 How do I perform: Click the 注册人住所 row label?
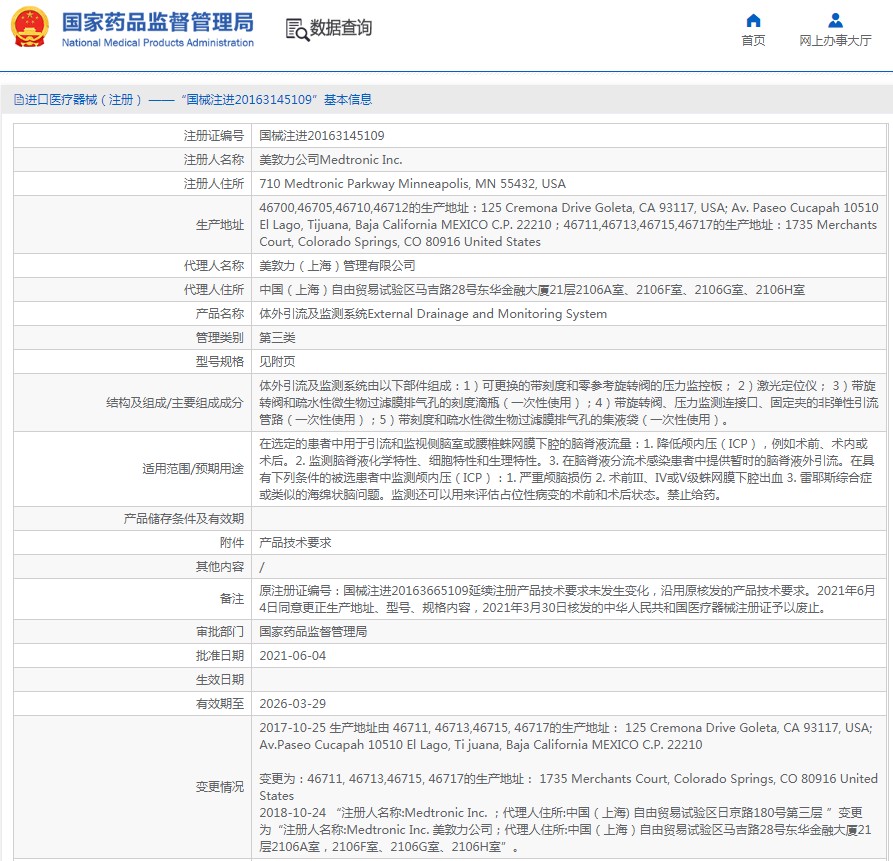pos(214,183)
